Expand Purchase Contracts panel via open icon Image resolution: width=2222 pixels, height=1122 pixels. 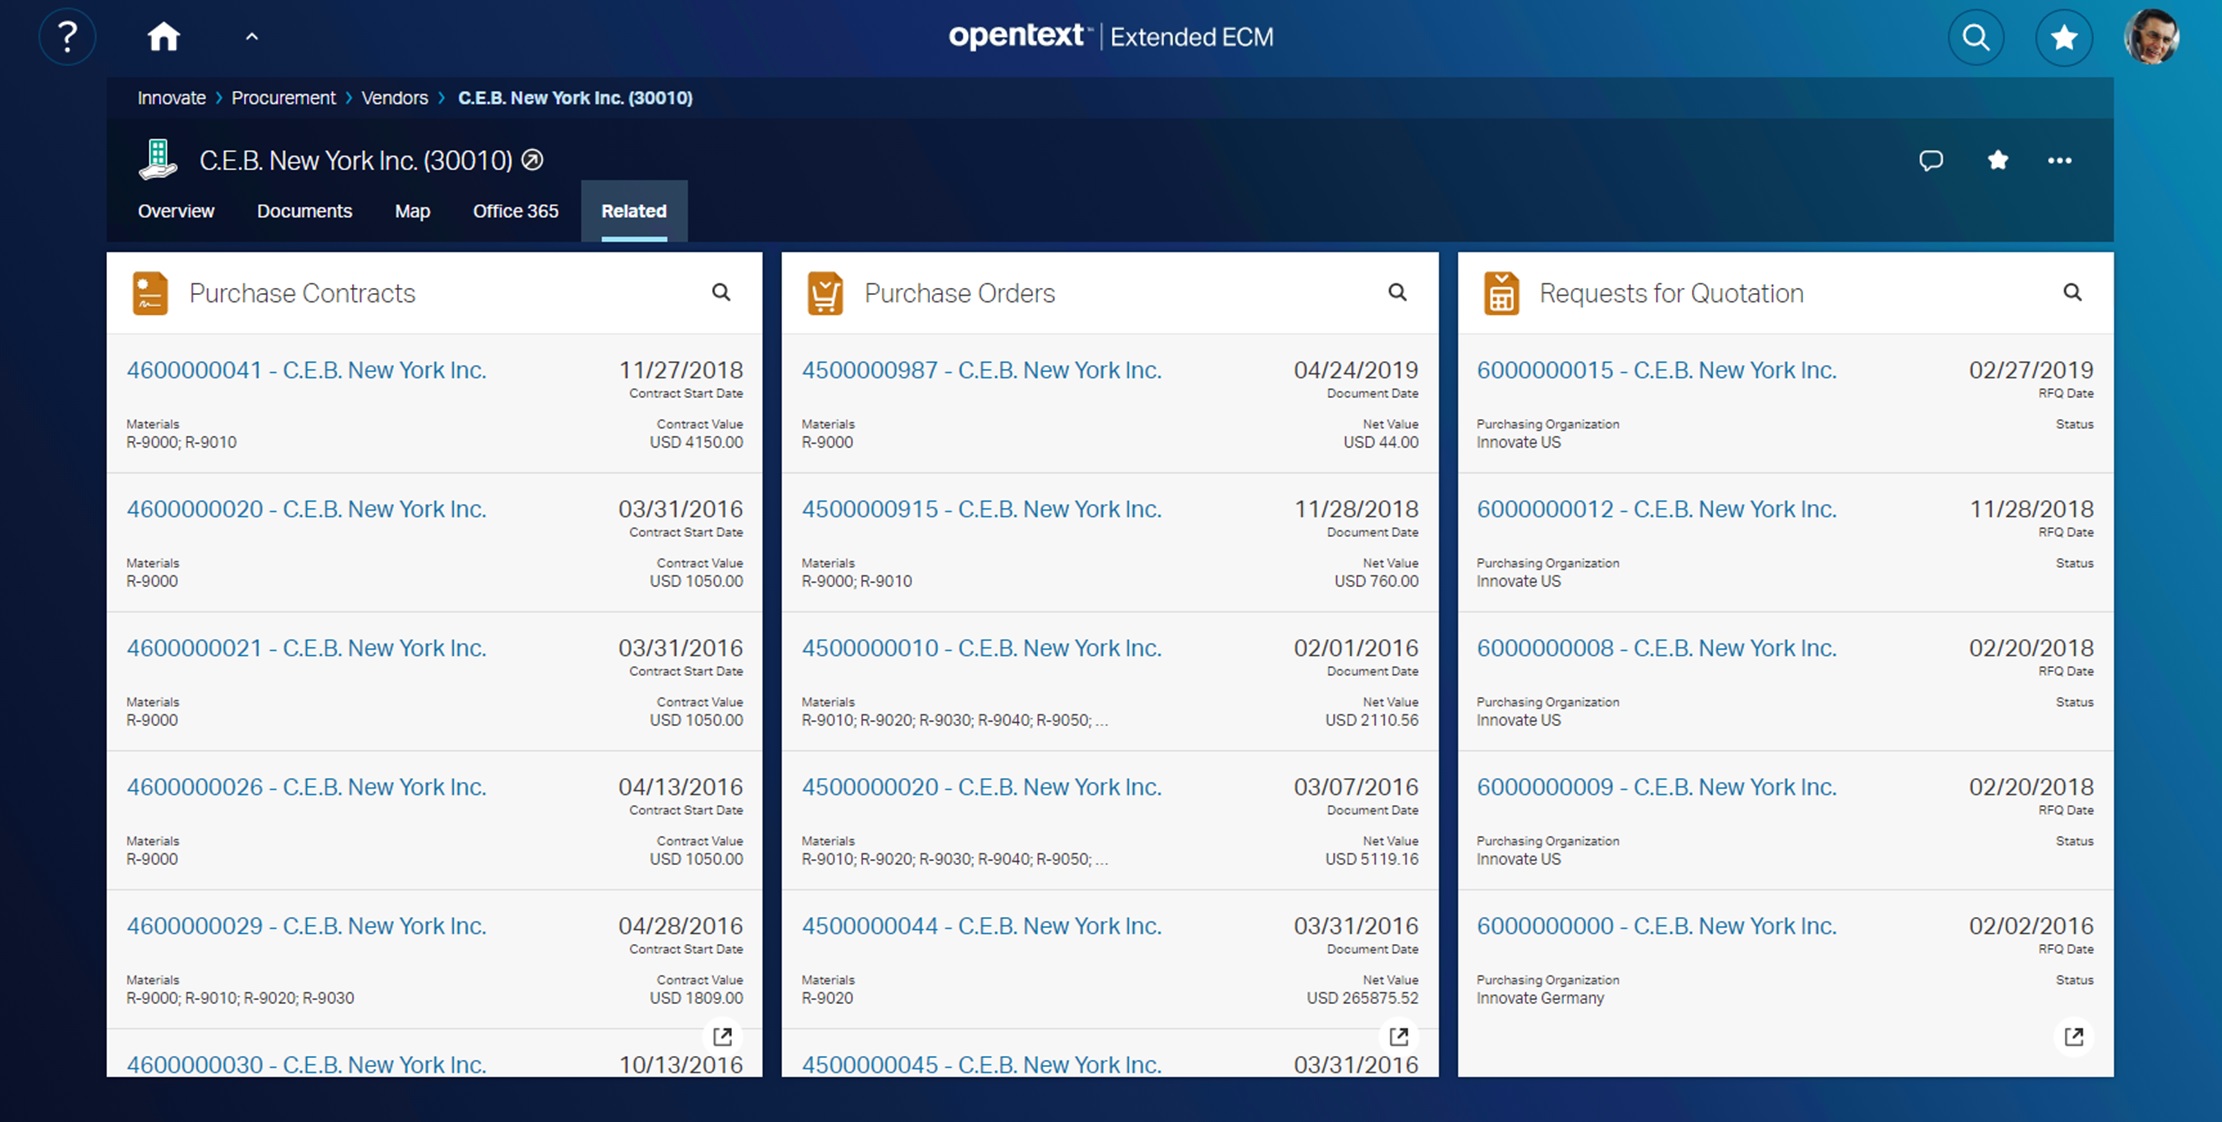pyautogui.click(x=723, y=1036)
